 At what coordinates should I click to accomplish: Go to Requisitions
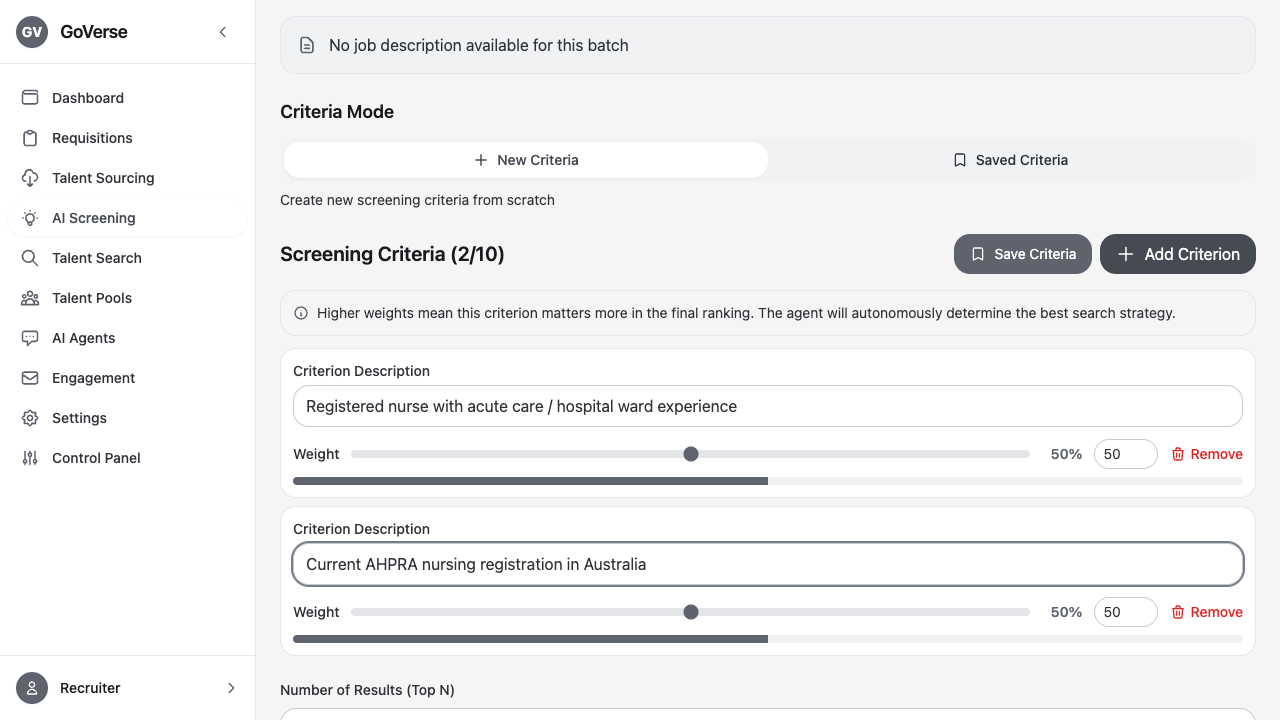tap(127, 138)
